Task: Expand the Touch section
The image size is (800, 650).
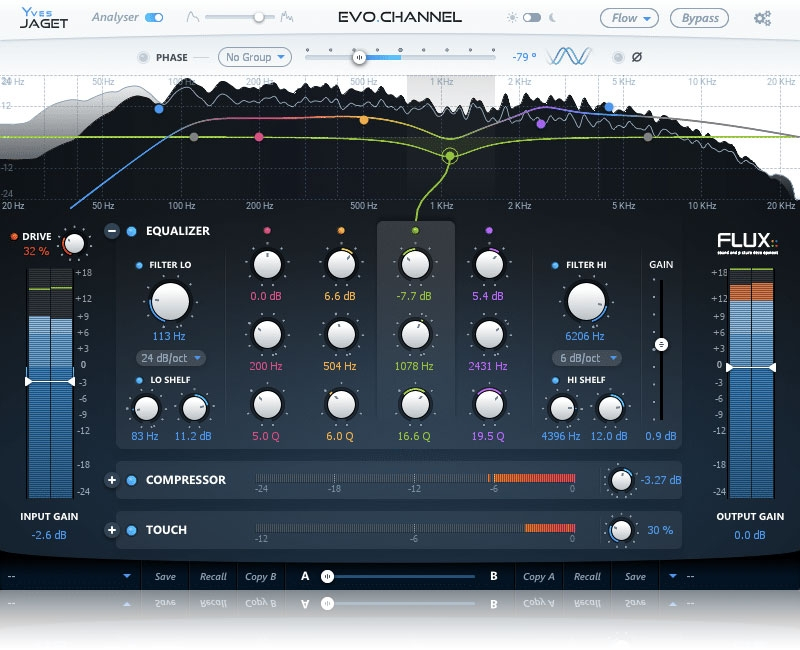Action: click(x=112, y=530)
